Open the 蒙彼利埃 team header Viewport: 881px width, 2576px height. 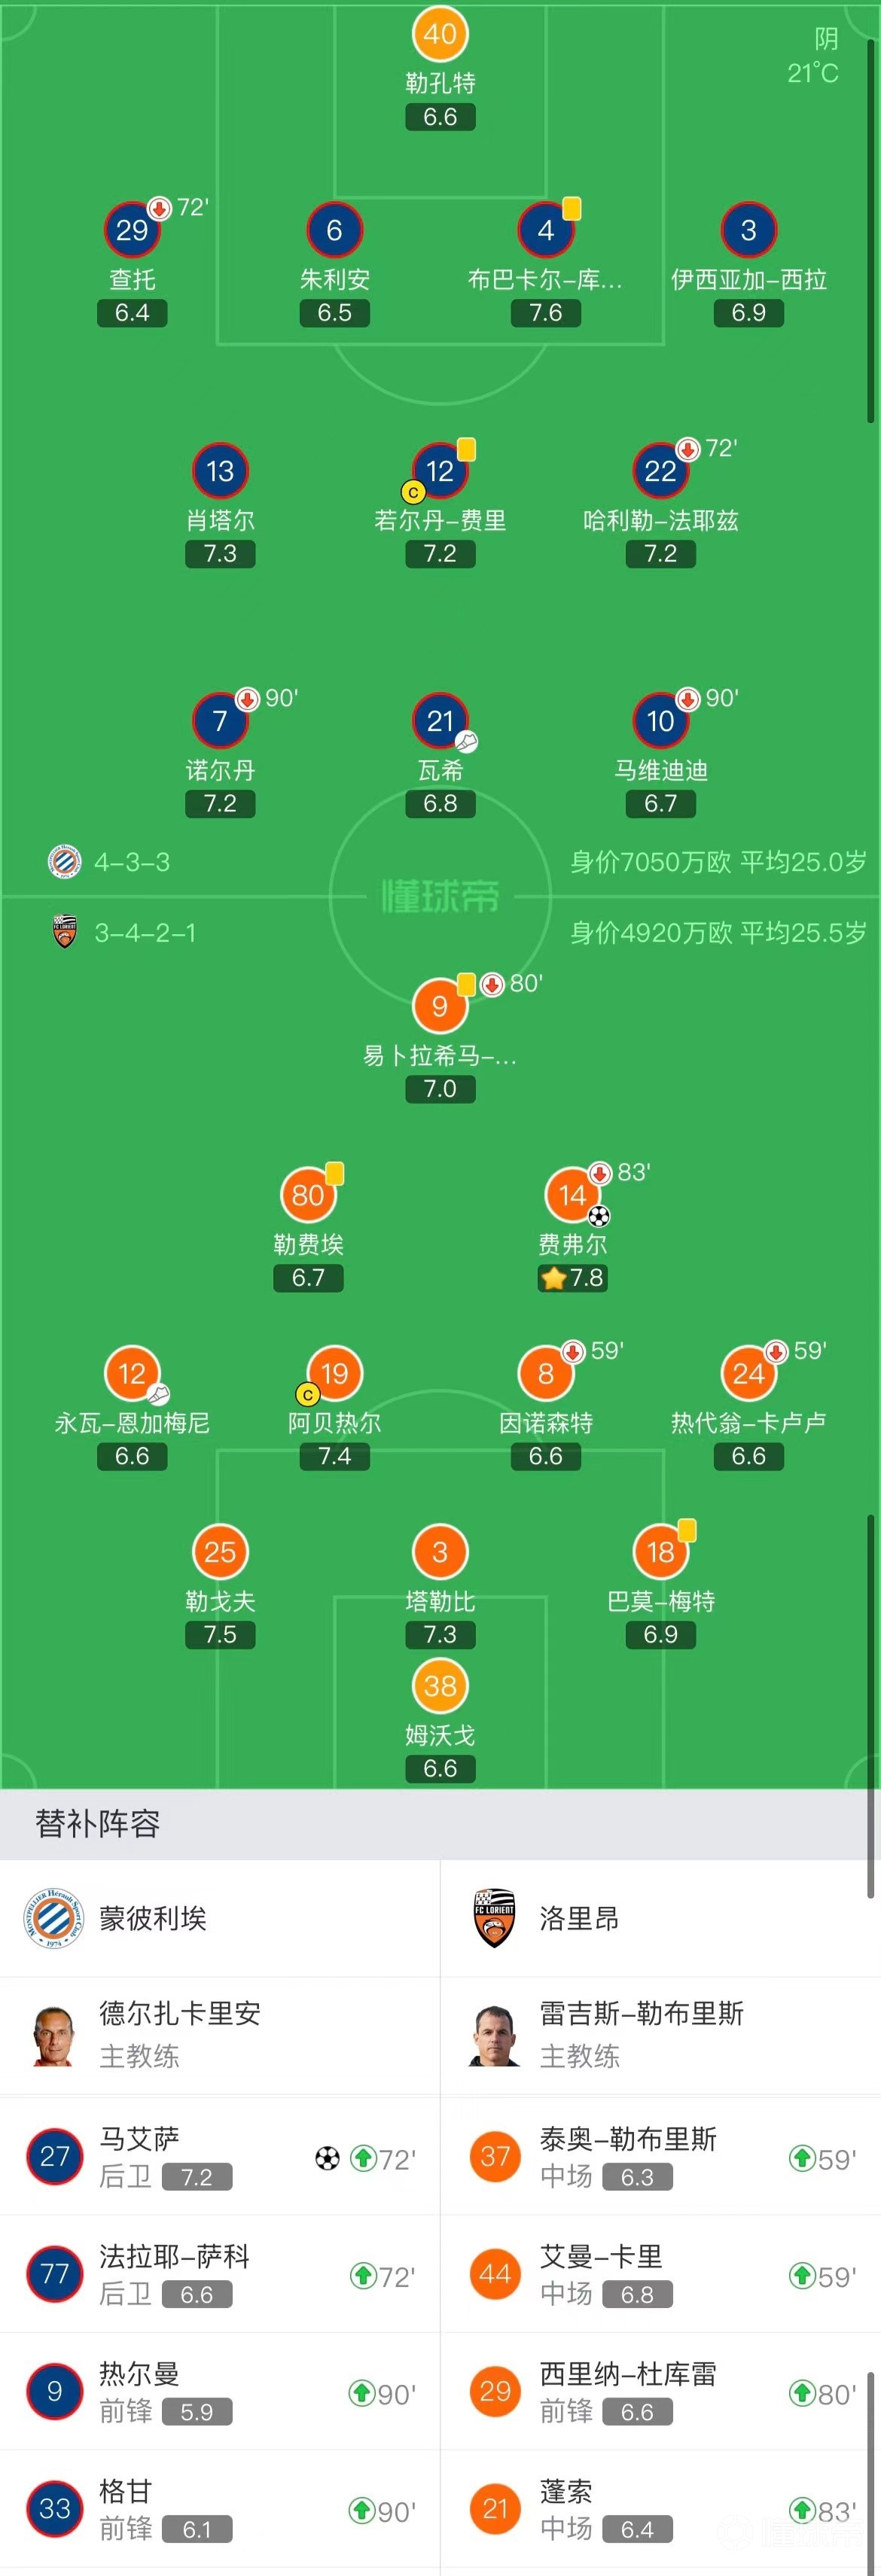220,1918
